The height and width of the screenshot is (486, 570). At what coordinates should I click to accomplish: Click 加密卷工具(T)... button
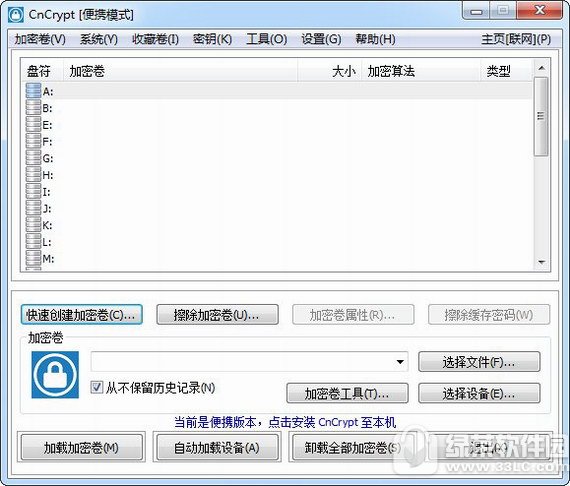tap(347, 393)
